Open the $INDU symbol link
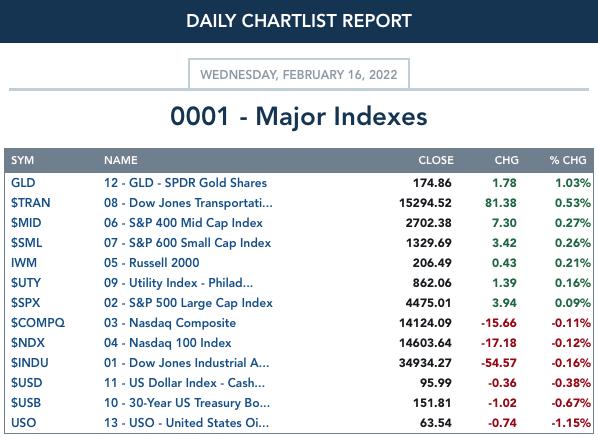This screenshot has height=437, width=598. [29, 363]
